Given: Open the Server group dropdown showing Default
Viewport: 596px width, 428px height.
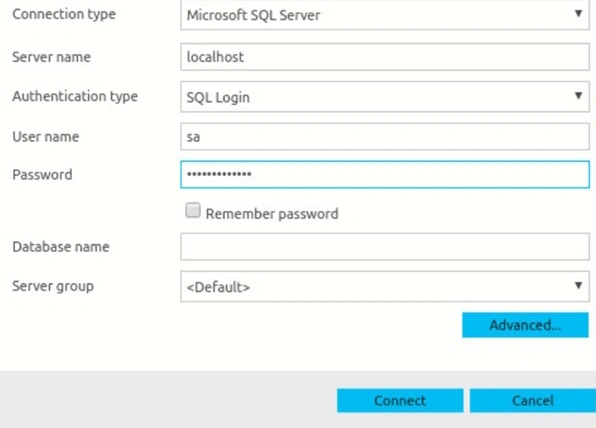Looking at the screenshot, I should 385,286.
